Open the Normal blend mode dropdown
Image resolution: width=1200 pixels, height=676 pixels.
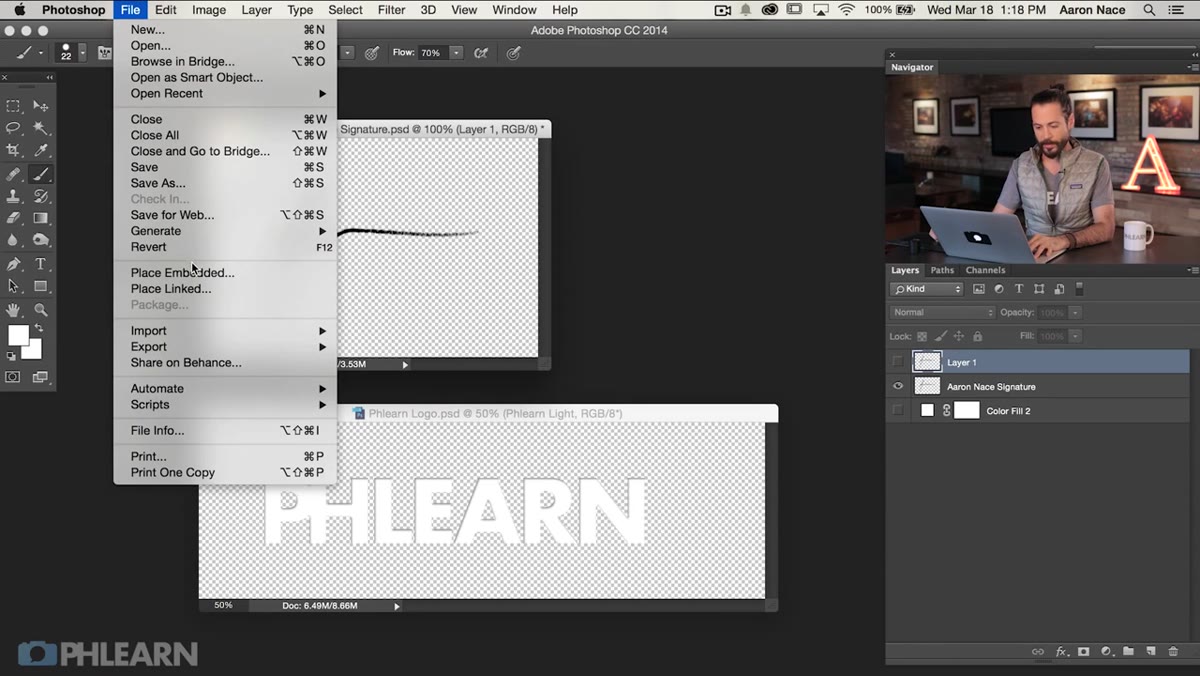click(x=942, y=312)
